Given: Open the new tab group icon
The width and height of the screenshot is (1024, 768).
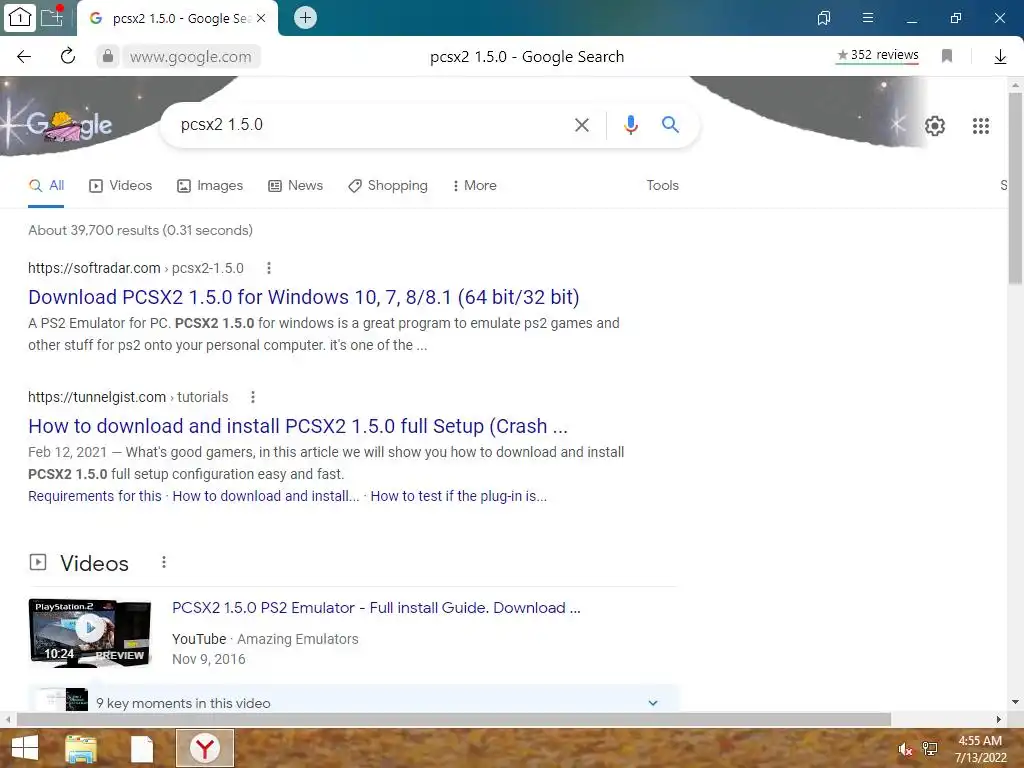Looking at the screenshot, I should click(x=52, y=17).
